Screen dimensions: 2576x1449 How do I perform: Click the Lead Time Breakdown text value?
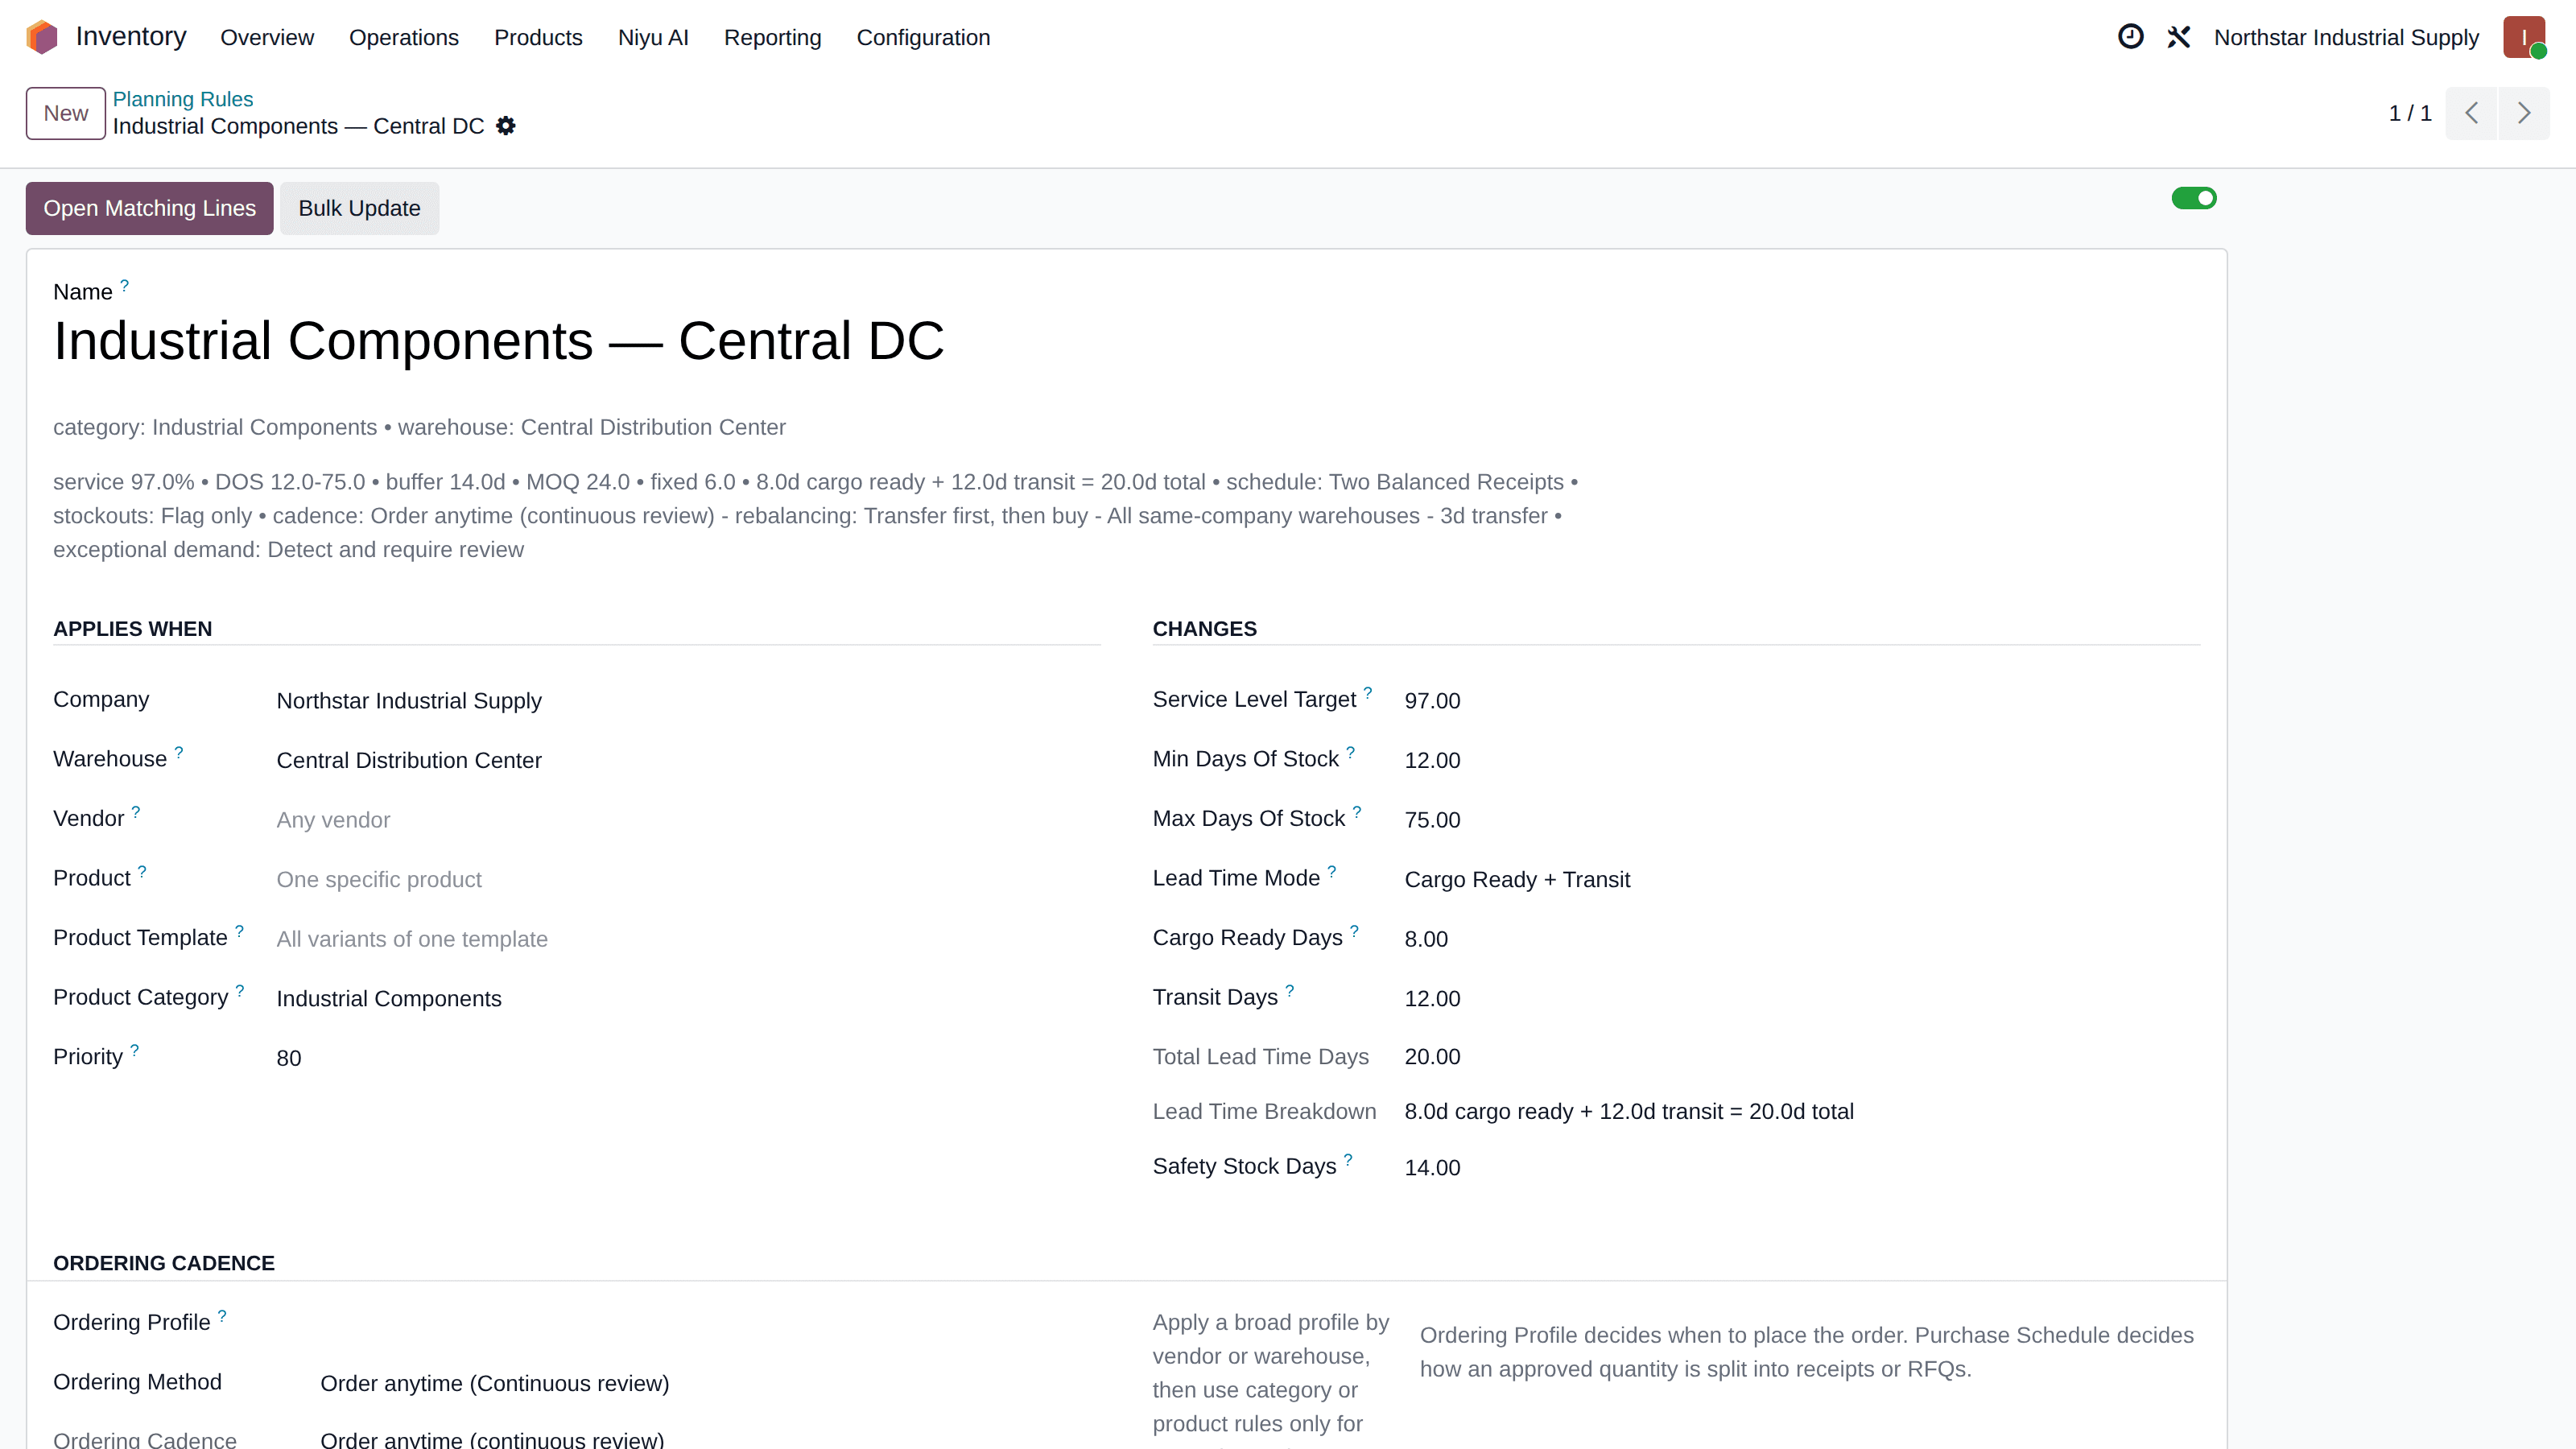coord(1629,1111)
